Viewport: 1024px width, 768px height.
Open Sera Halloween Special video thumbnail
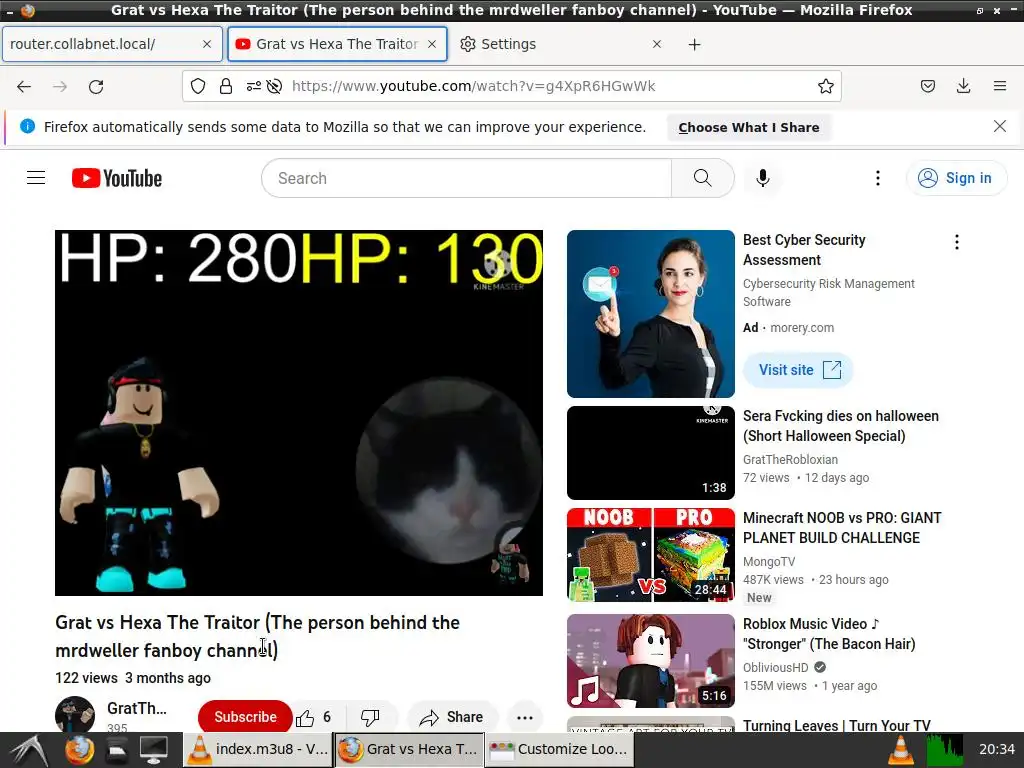(650, 453)
